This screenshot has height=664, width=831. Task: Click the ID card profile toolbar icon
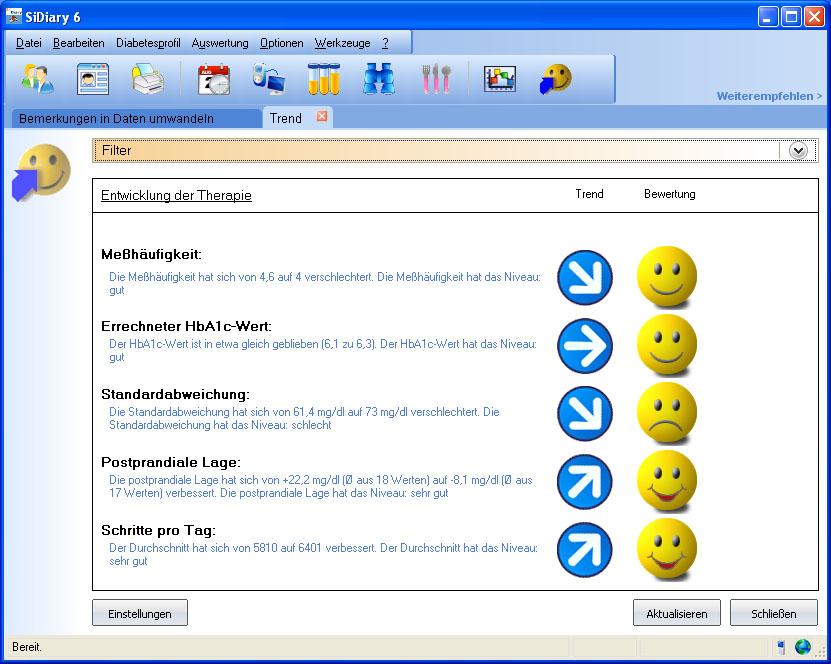[x=93, y=79]
